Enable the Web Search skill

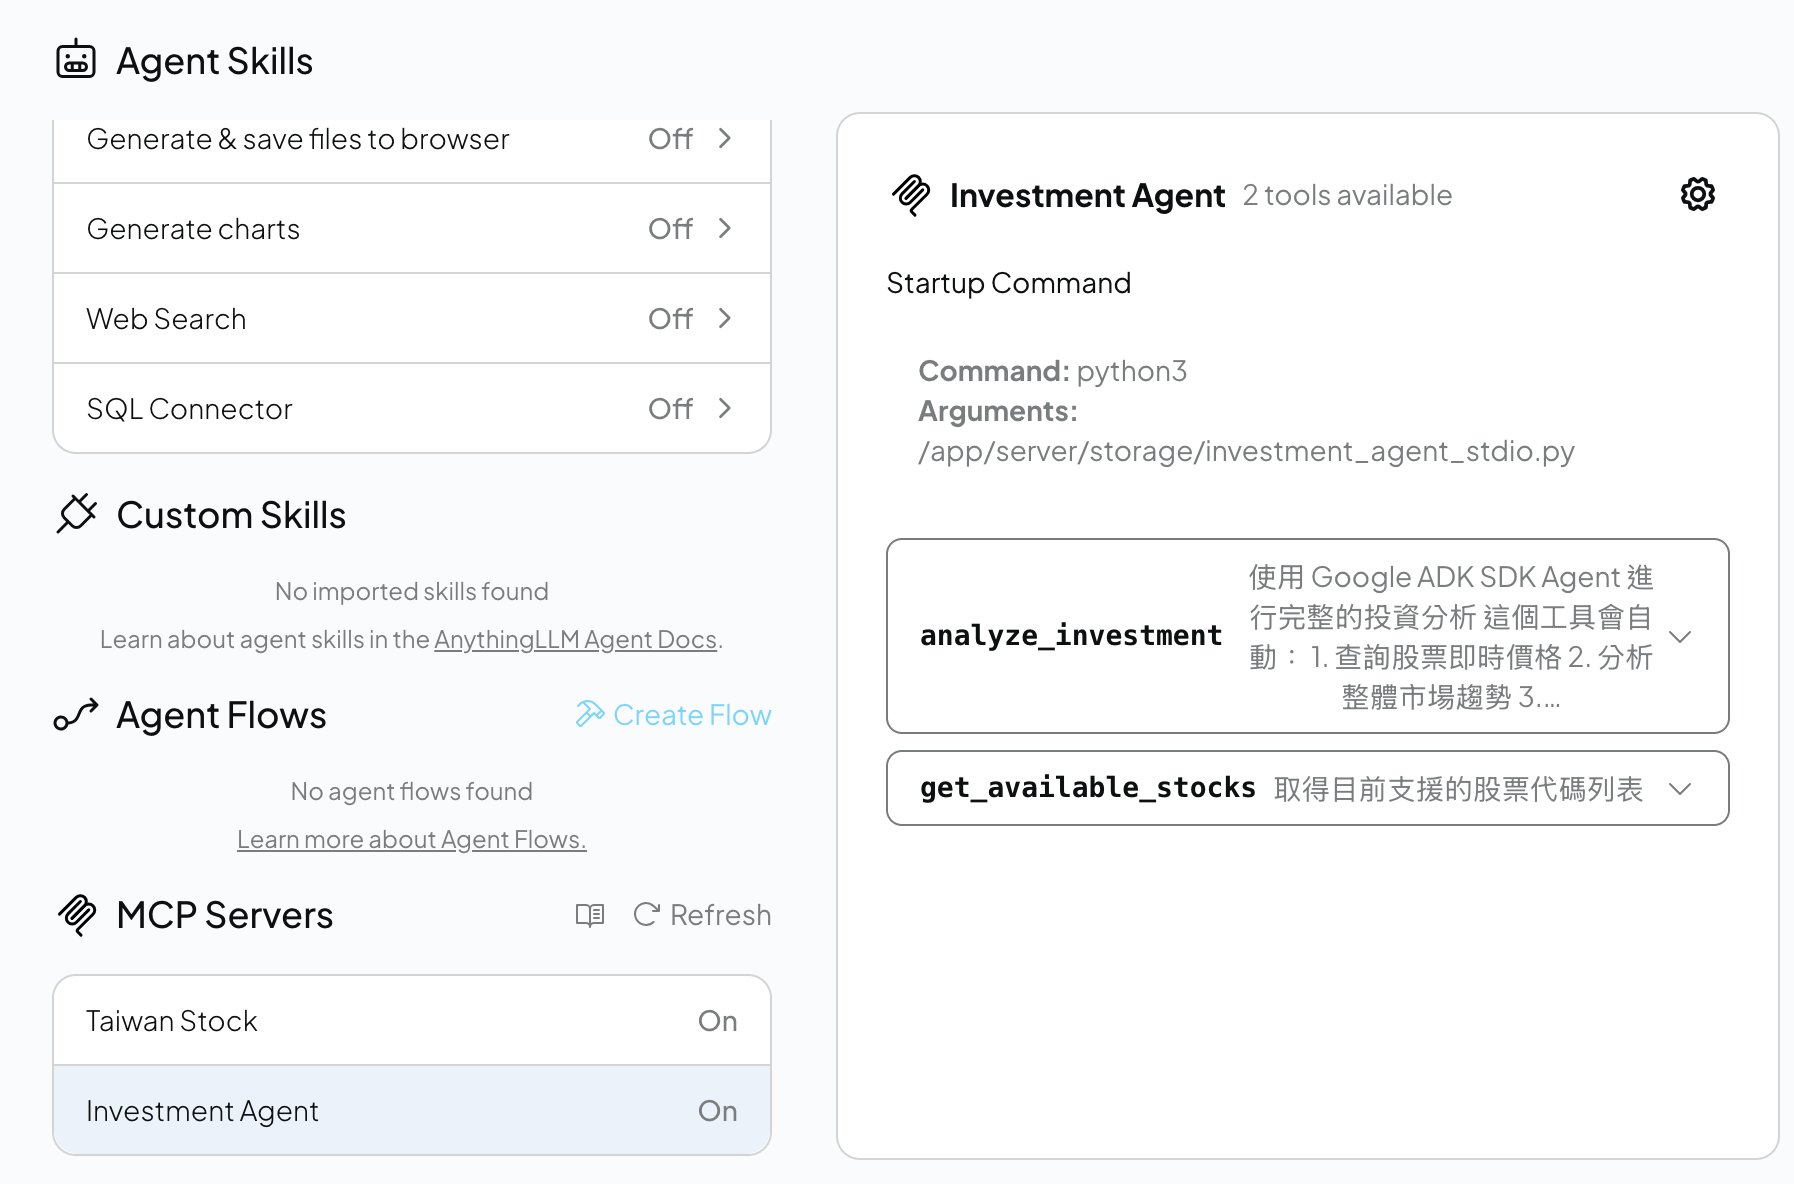click(670, 318)
